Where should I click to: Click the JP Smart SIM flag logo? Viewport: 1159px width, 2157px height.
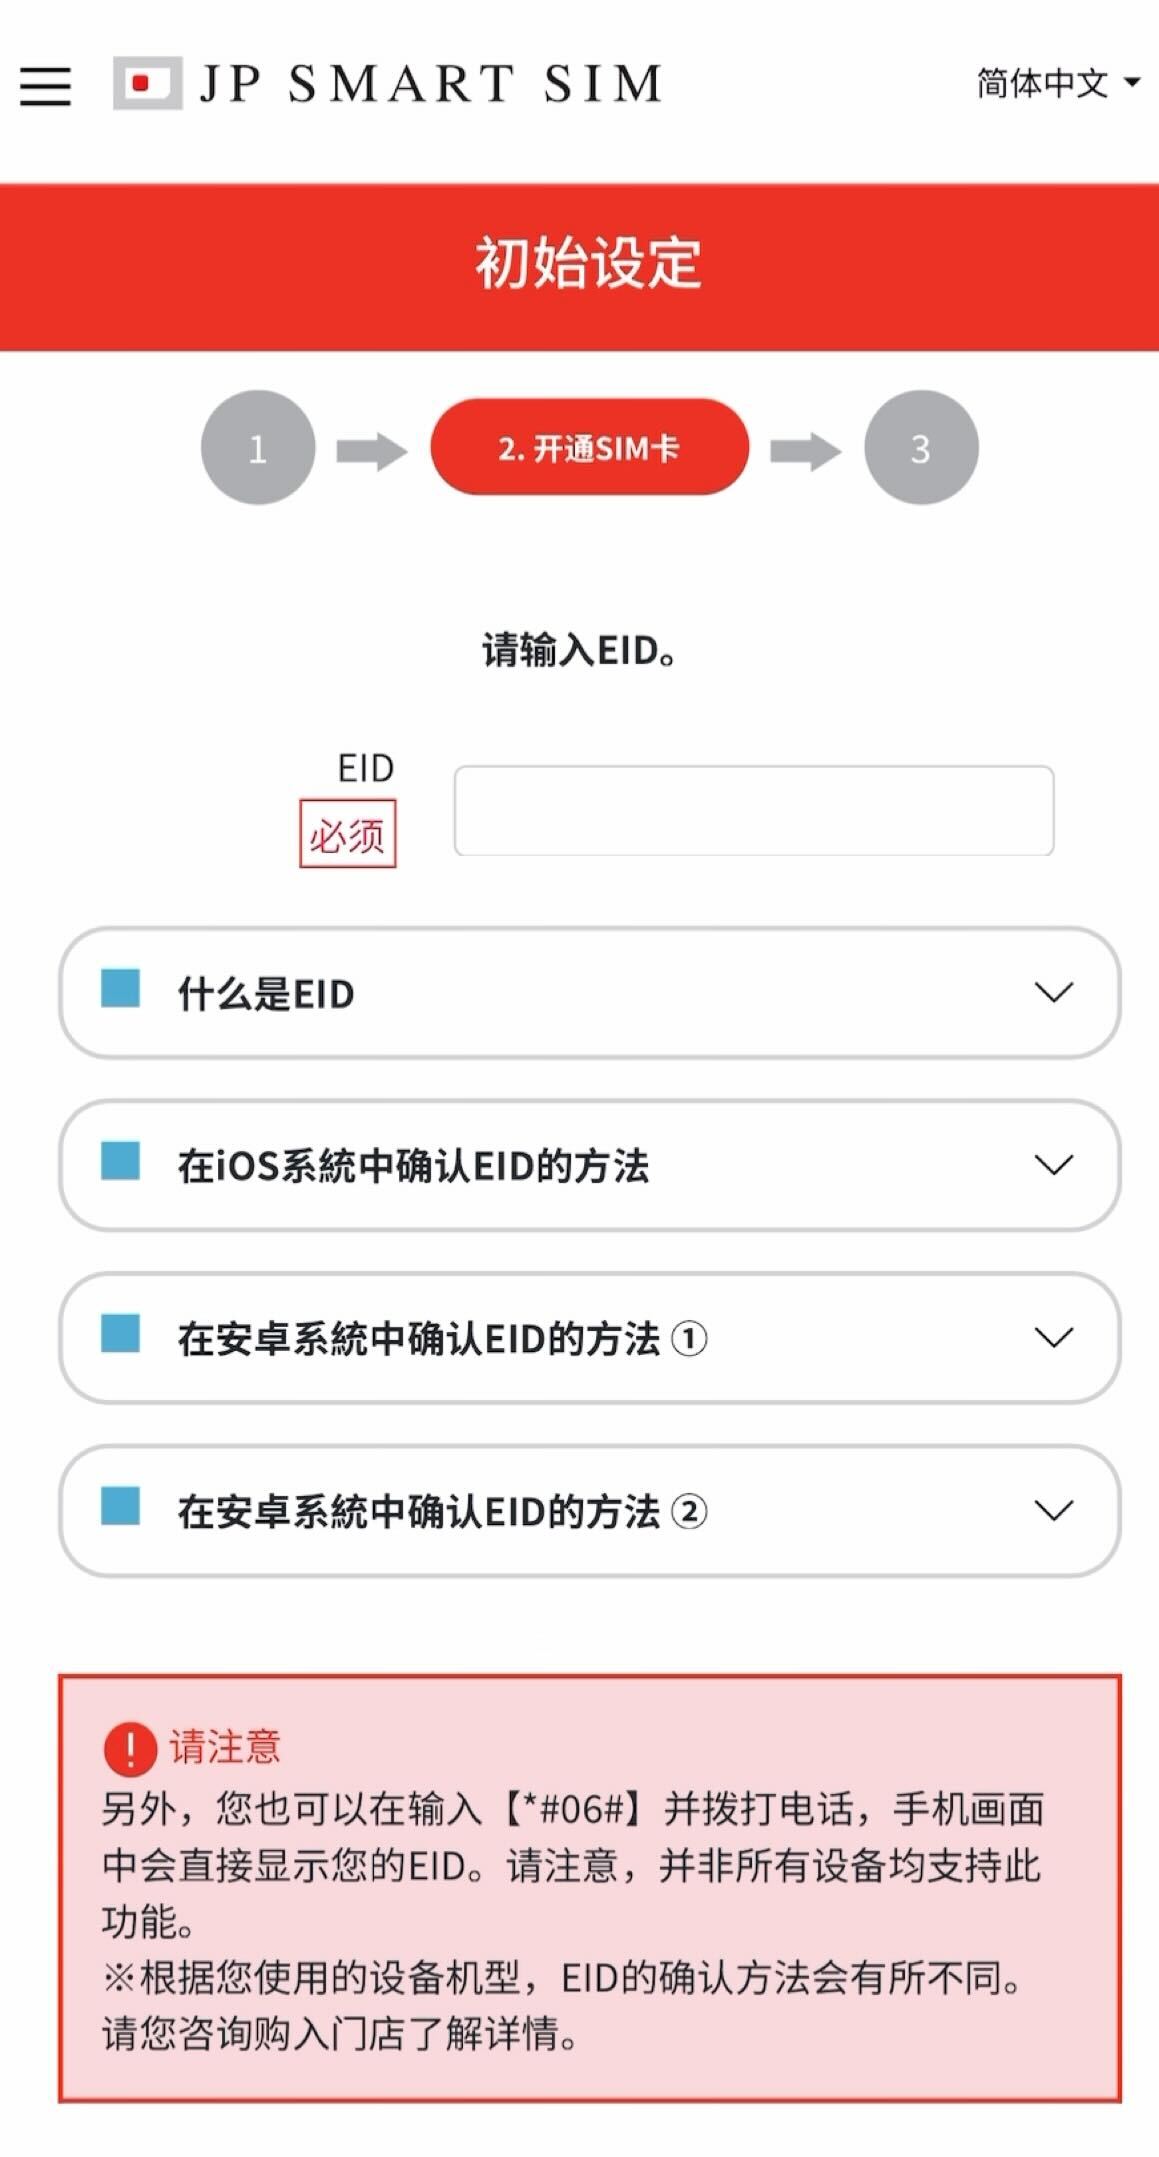point(147,83)
